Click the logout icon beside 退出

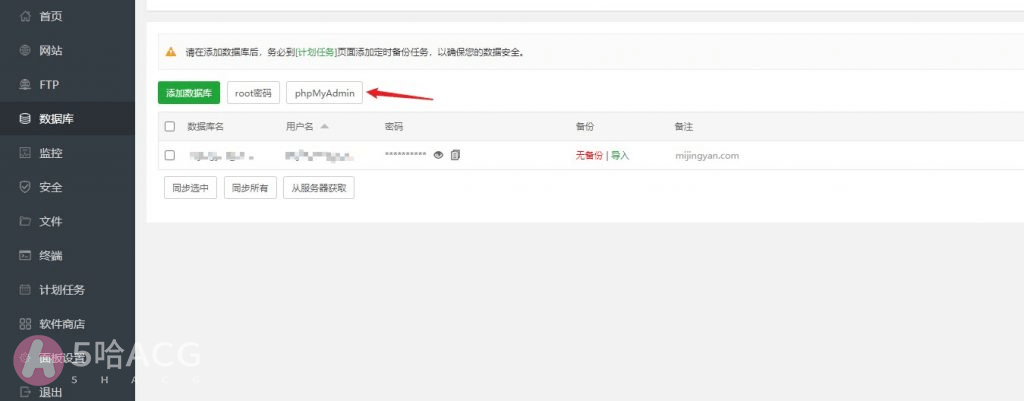click(25, 392)
